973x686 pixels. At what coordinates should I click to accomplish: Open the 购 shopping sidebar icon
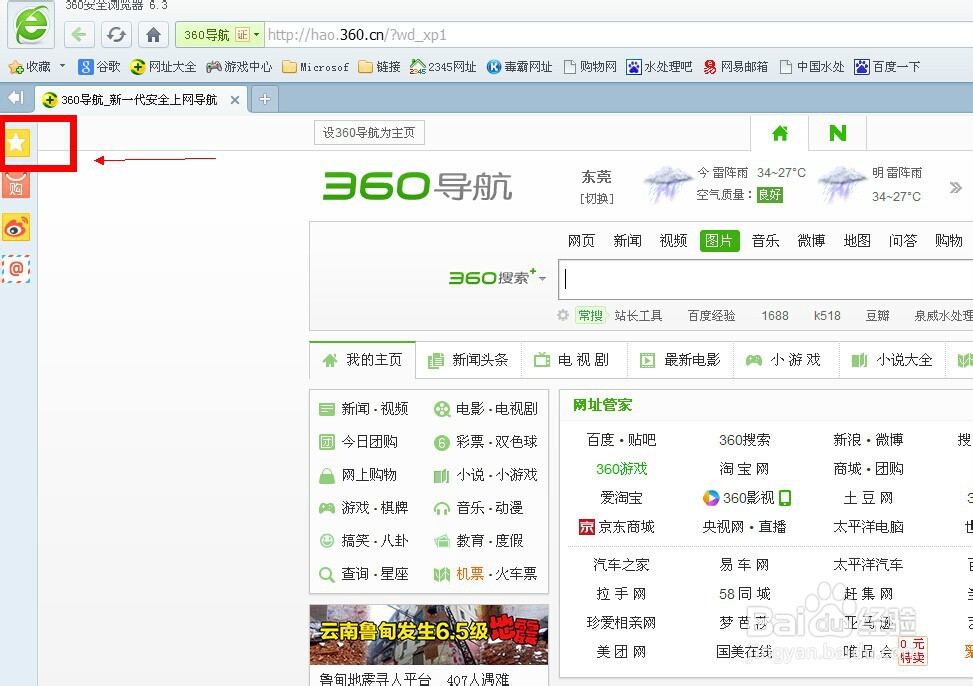tap(16, 184)
